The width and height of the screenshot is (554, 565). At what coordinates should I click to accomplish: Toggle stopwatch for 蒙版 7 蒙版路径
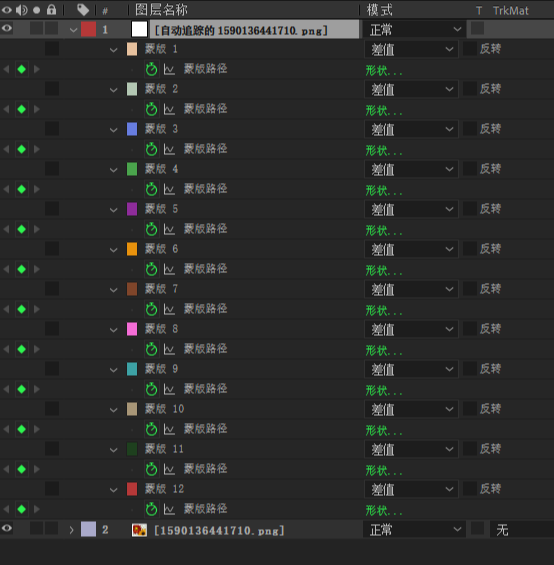pos(151,309)
